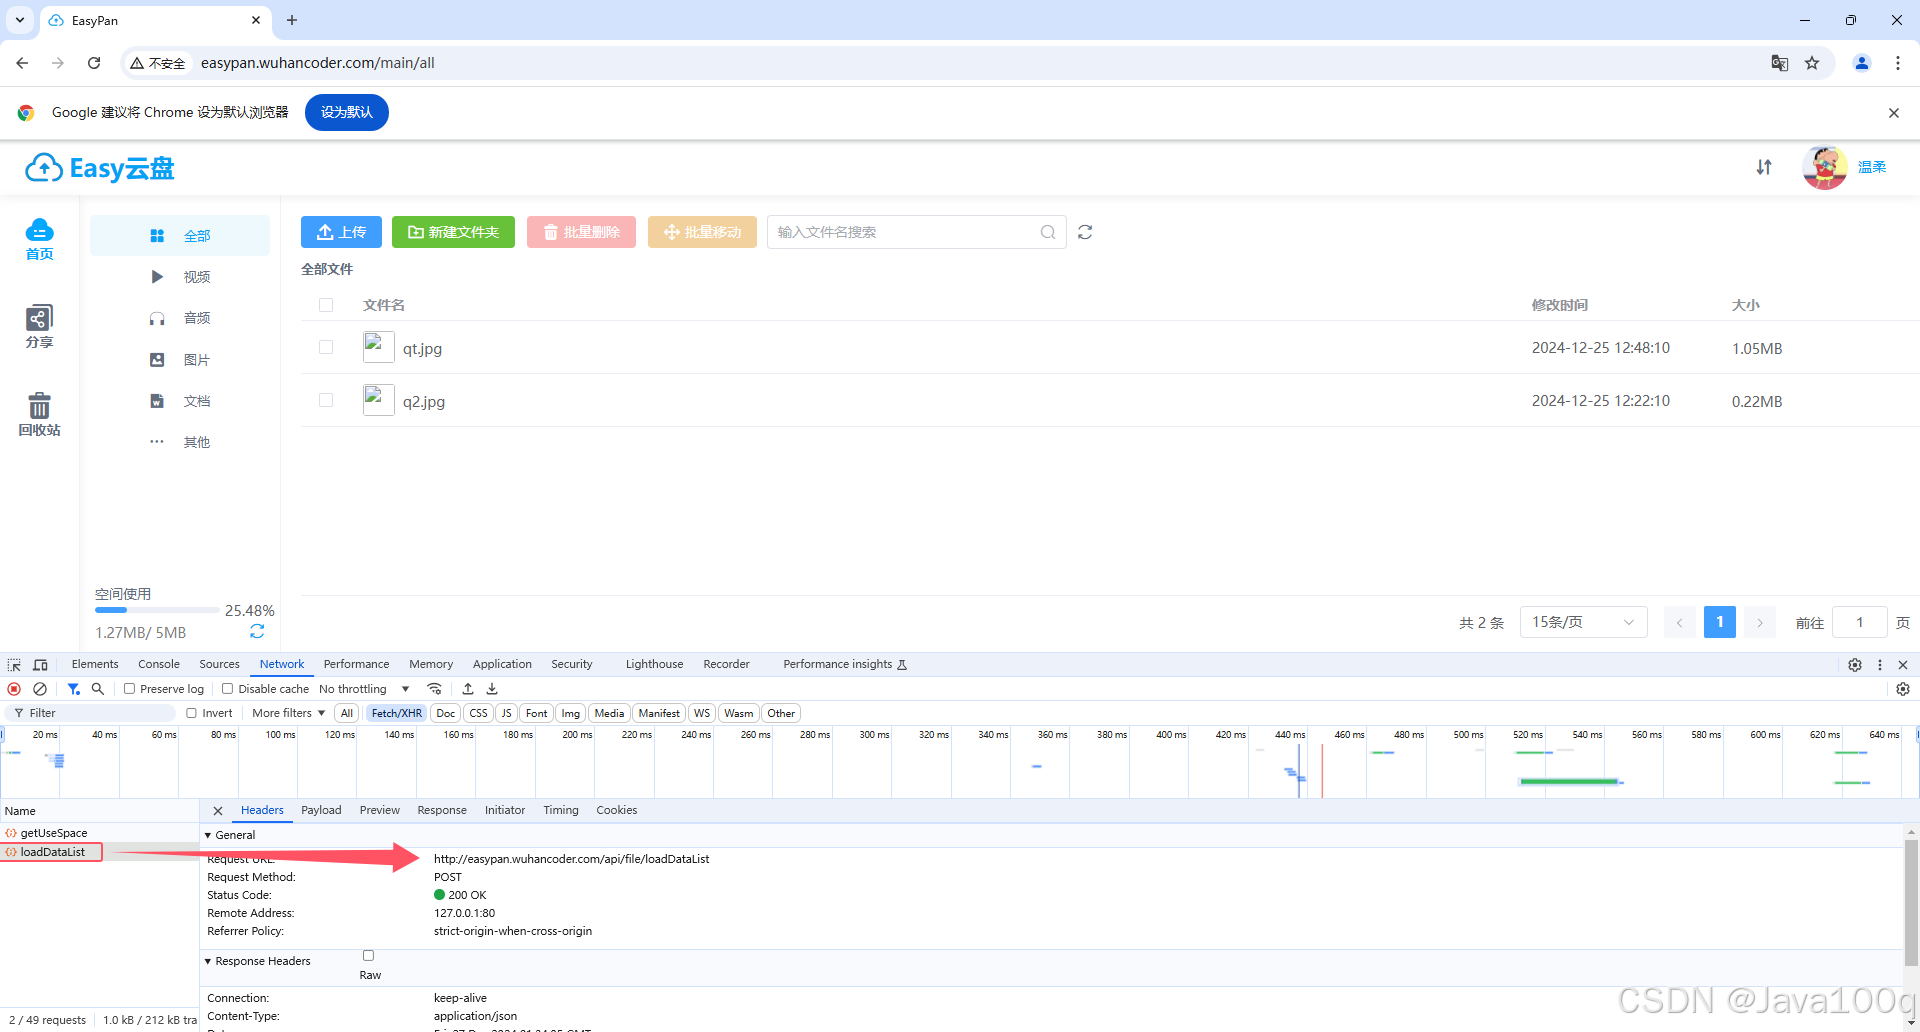The height and width of the screenshot is (1032, 1920).
Task: Close the request details pane
Action: 218,811
